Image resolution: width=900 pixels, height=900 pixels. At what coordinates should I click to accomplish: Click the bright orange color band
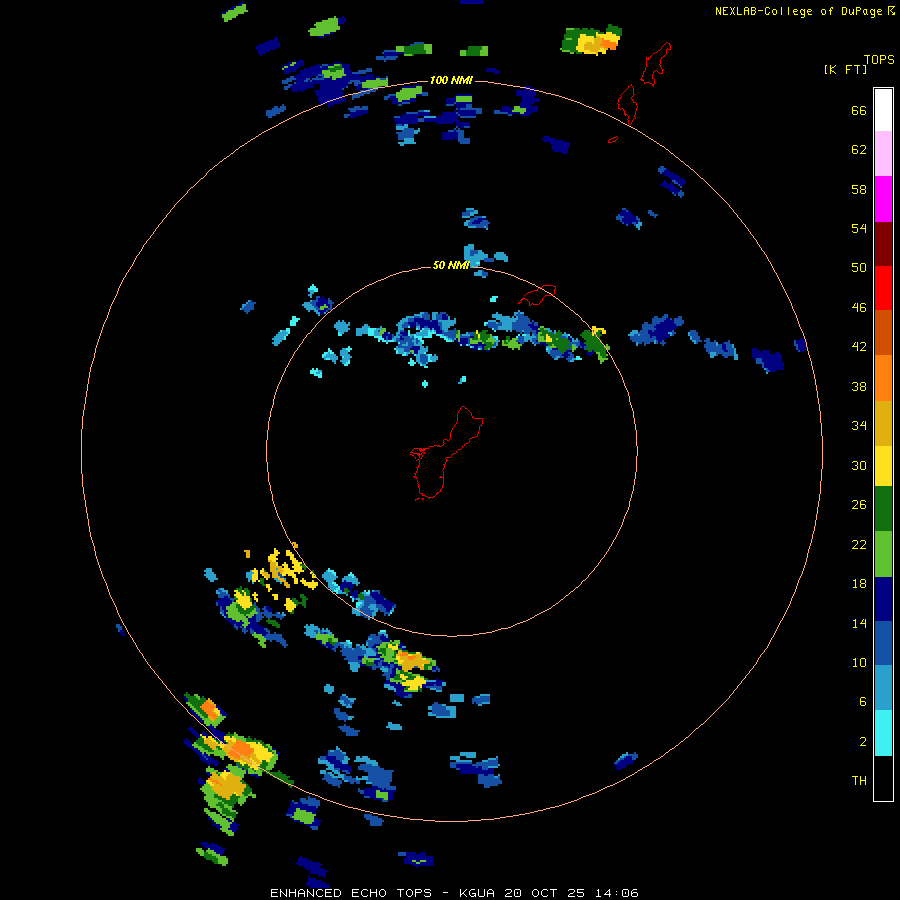(x=883, y=377)
